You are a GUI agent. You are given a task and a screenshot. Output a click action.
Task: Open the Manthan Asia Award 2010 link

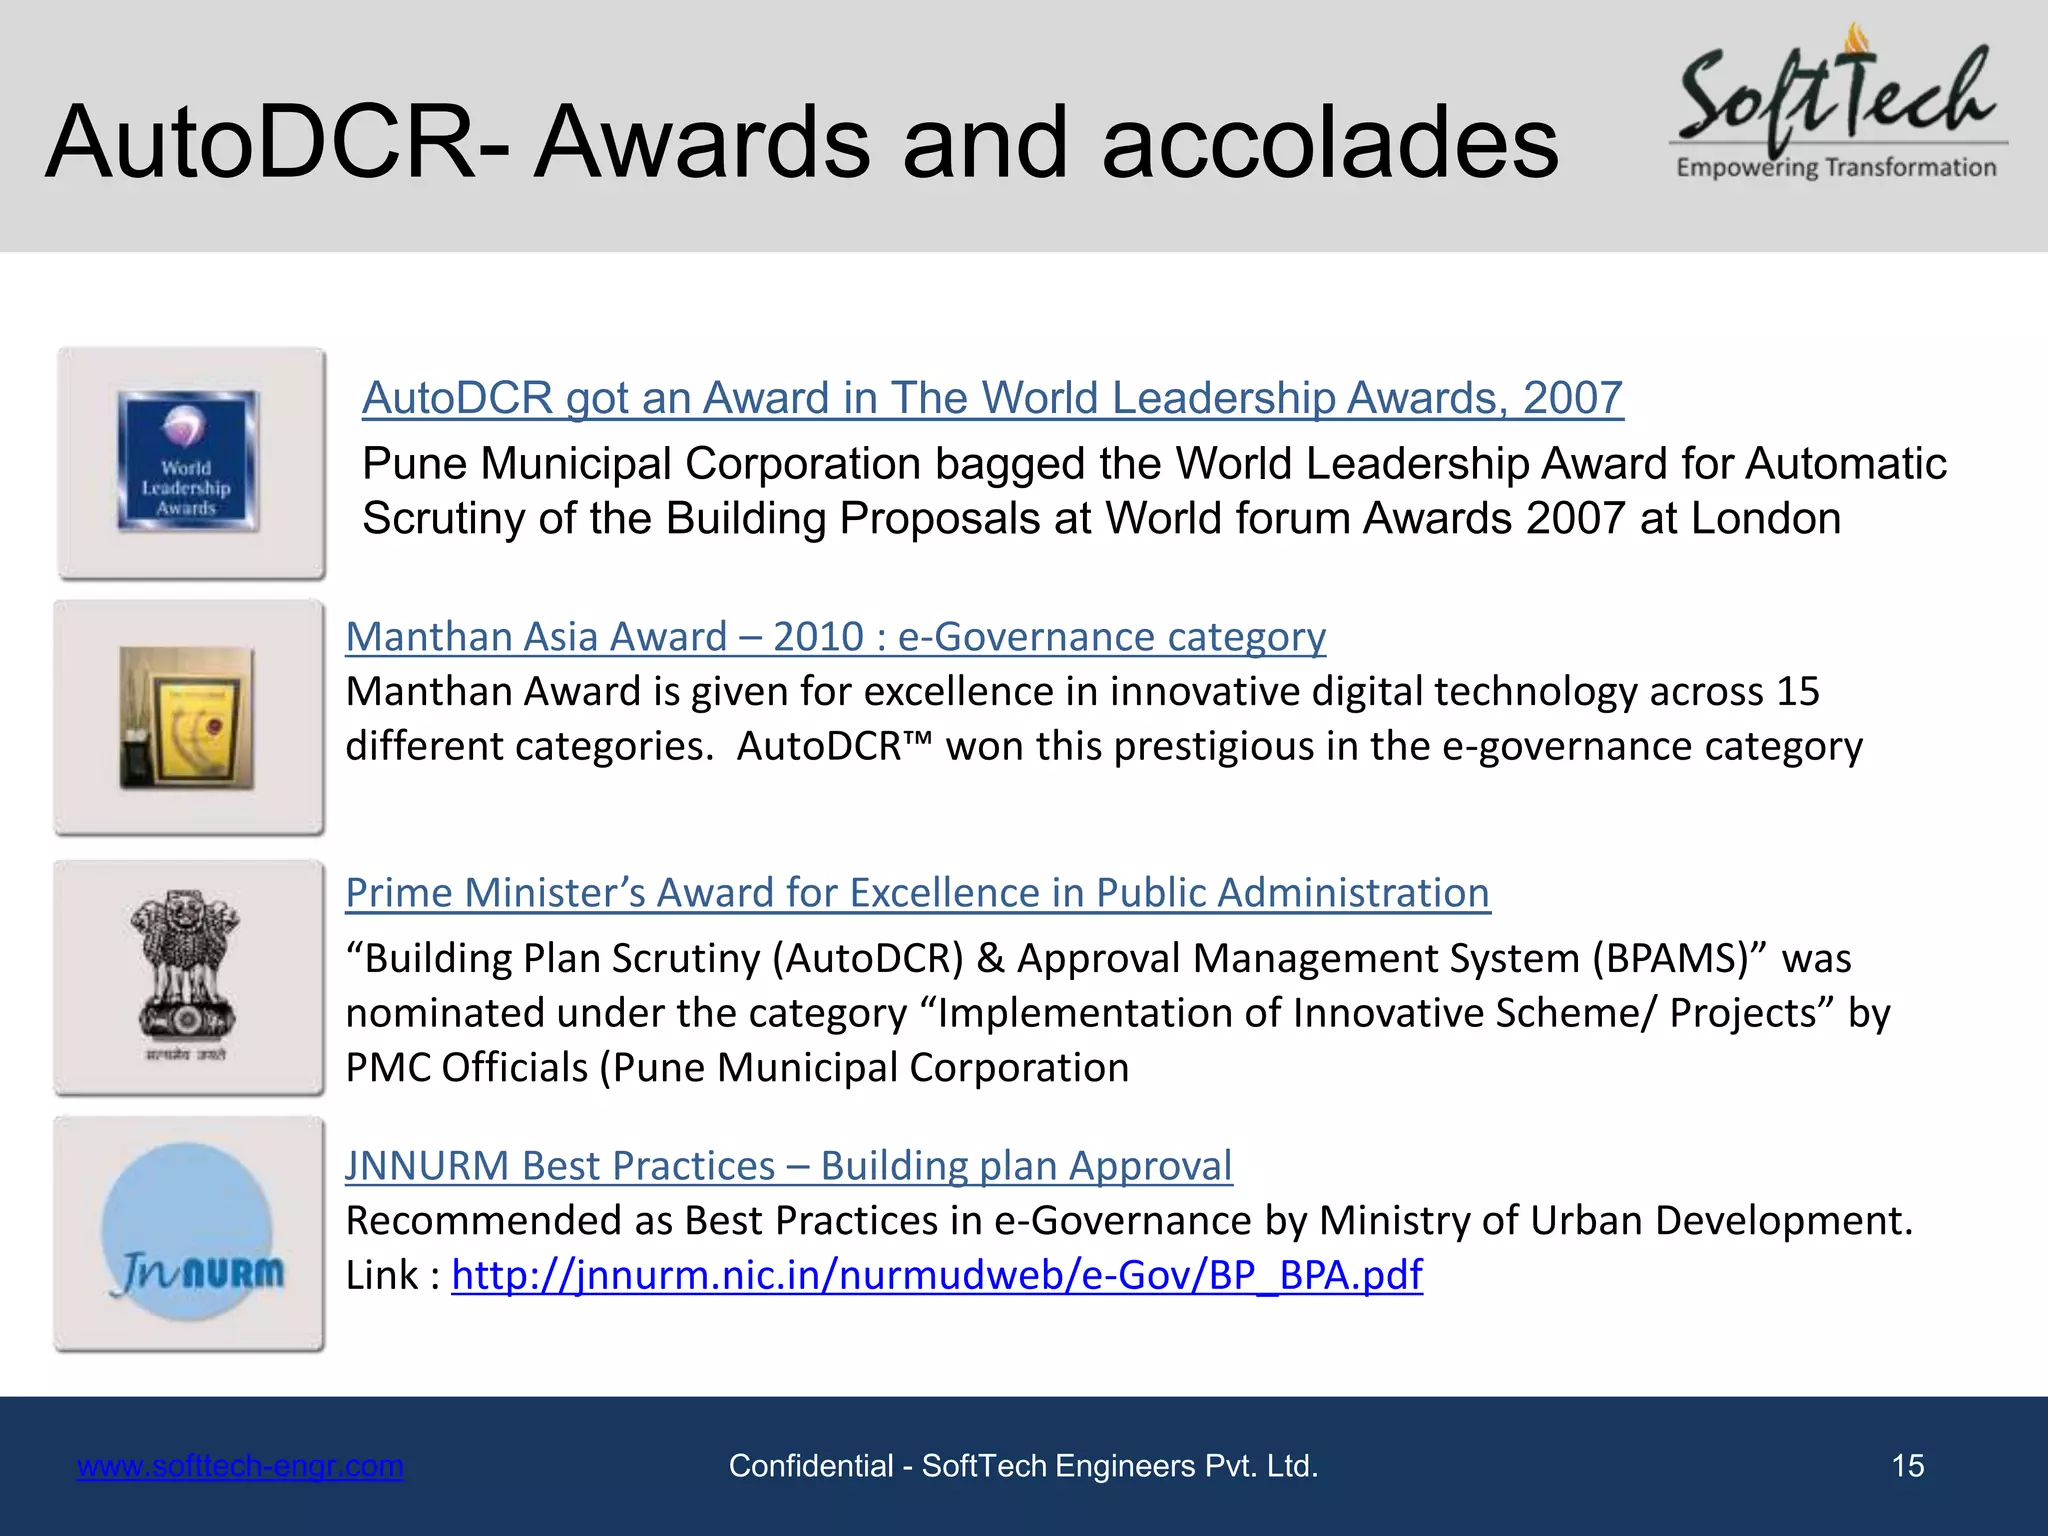[836, 637]
